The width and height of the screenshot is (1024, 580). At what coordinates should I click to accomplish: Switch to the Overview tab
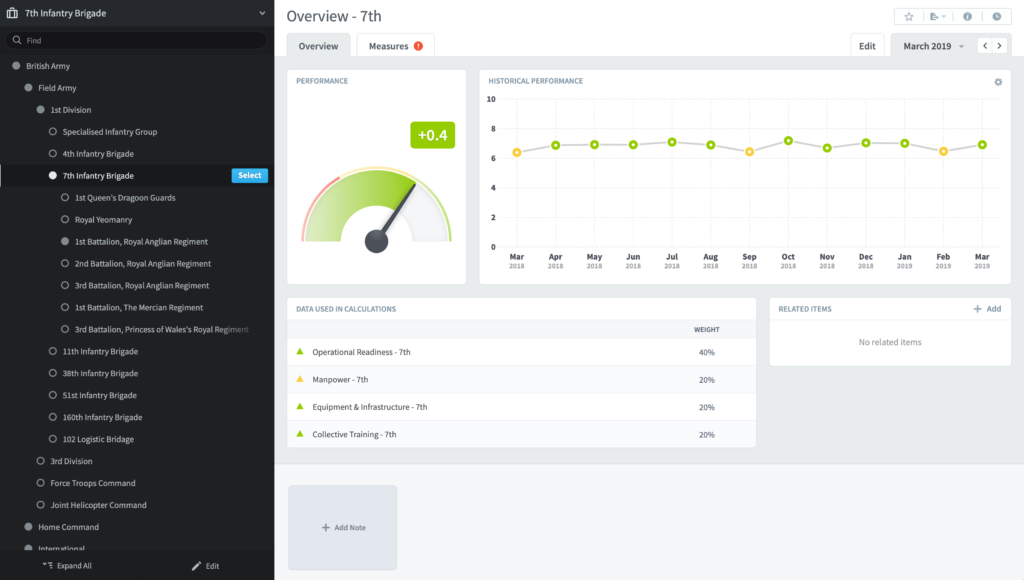coord(318,45)
